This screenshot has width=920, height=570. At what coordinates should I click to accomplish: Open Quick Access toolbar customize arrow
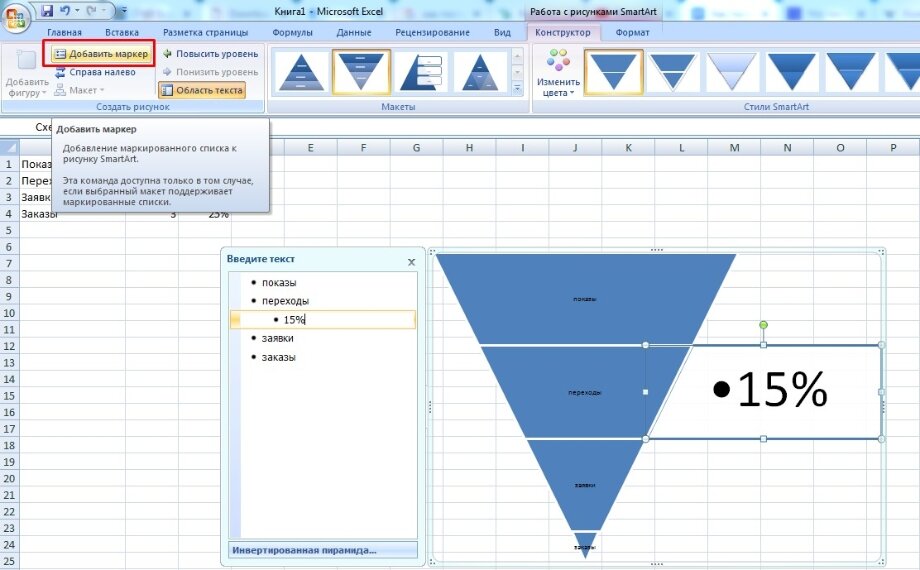pos(124,11)
